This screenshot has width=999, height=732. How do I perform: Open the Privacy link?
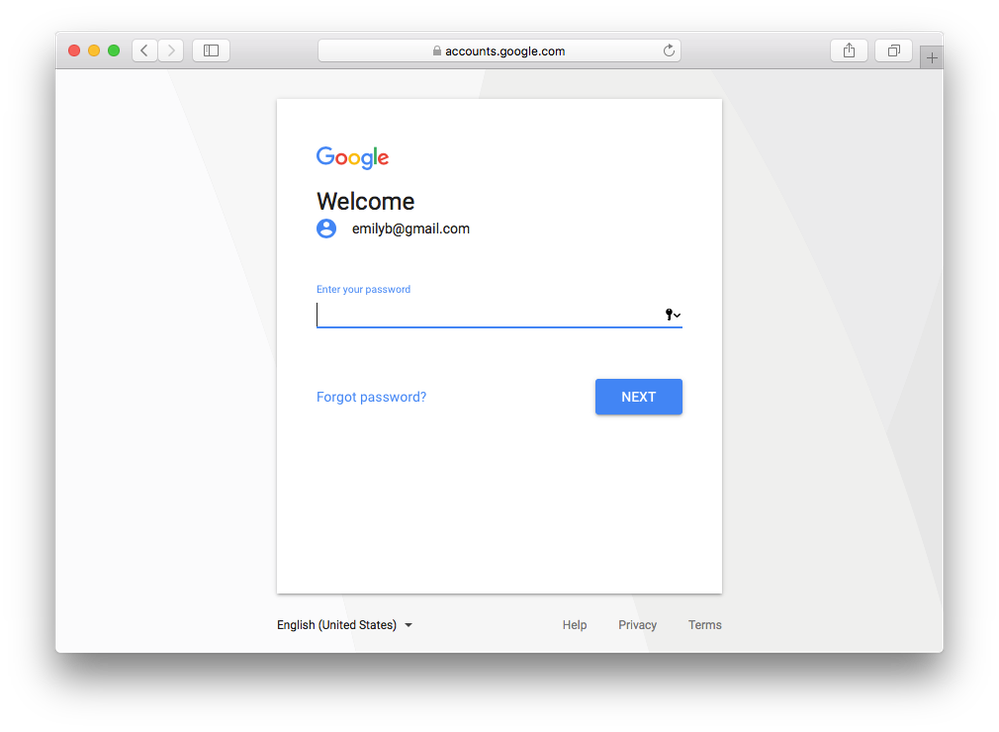coord(637,625)
